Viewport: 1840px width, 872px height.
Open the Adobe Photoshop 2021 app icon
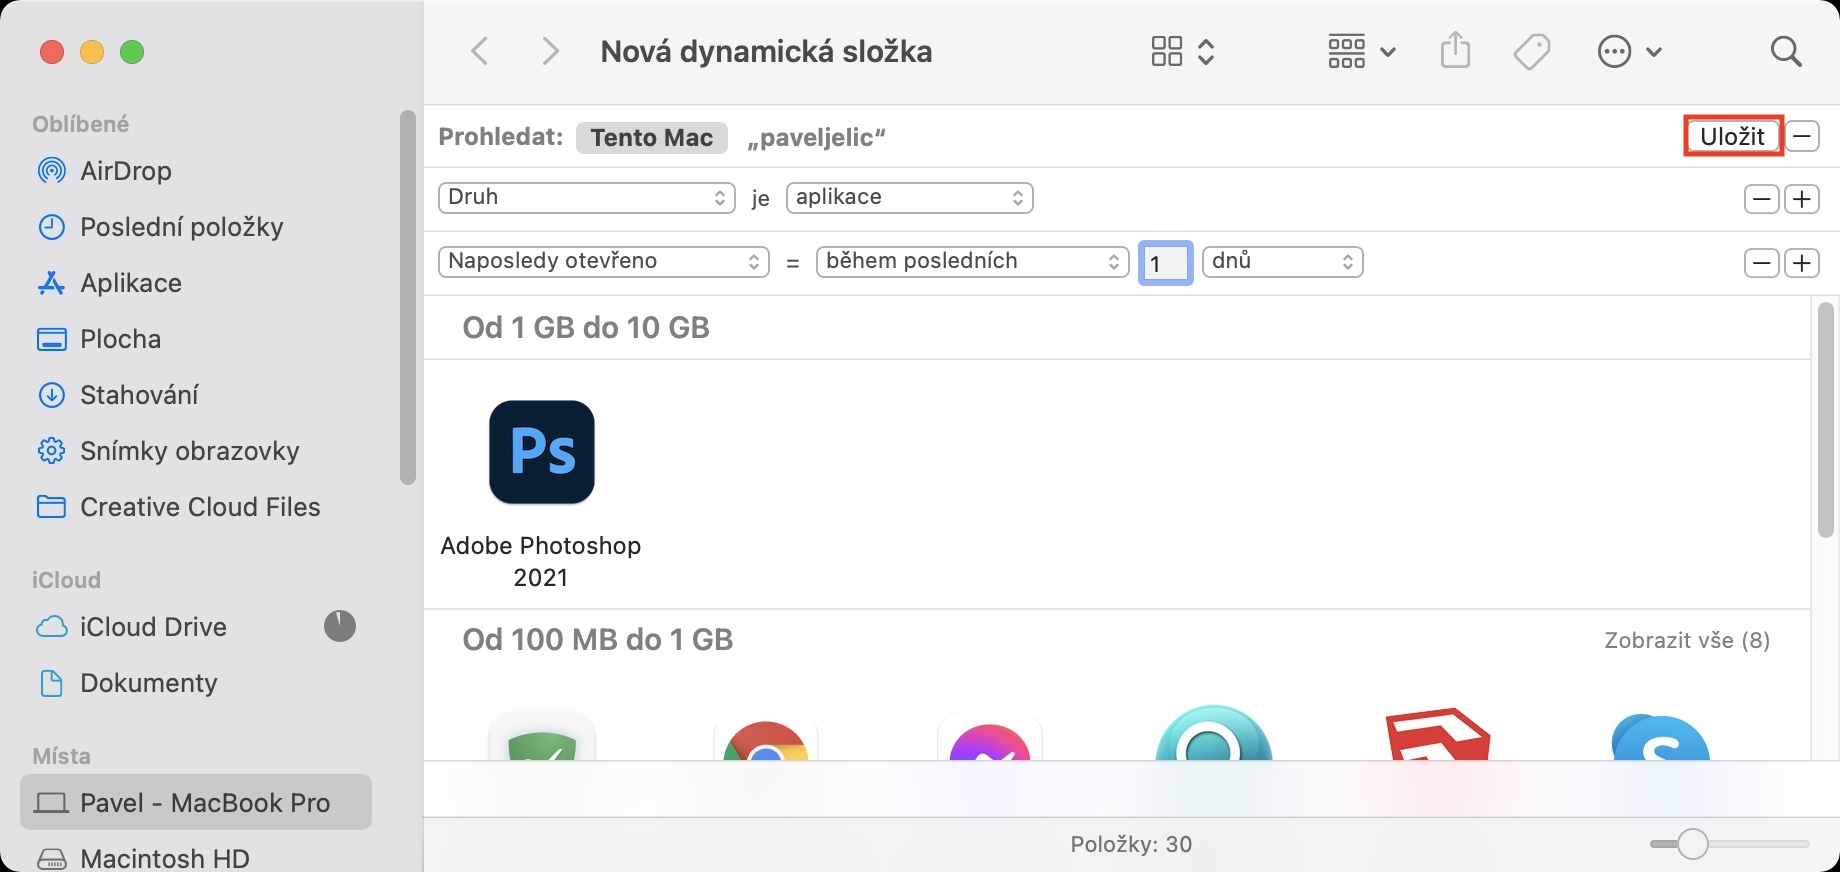coord(541,452)
